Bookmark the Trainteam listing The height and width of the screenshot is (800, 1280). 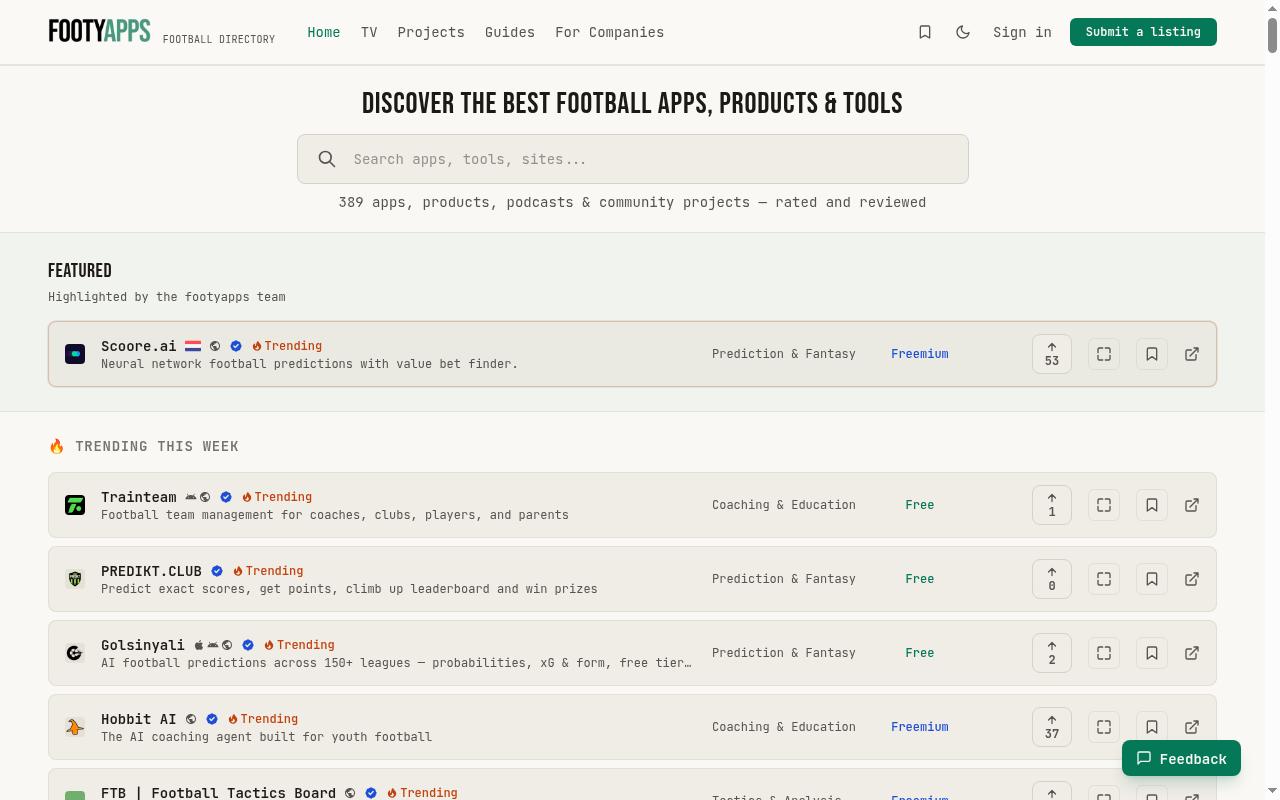pos(1152,505)
